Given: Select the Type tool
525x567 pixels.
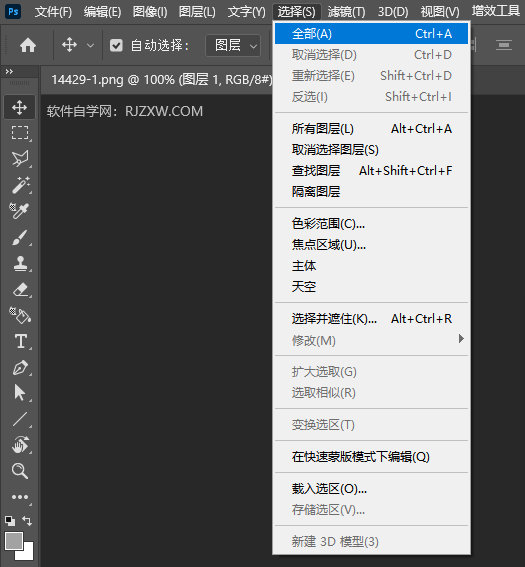Looking at the screenshot, I should tap(21, 341).
